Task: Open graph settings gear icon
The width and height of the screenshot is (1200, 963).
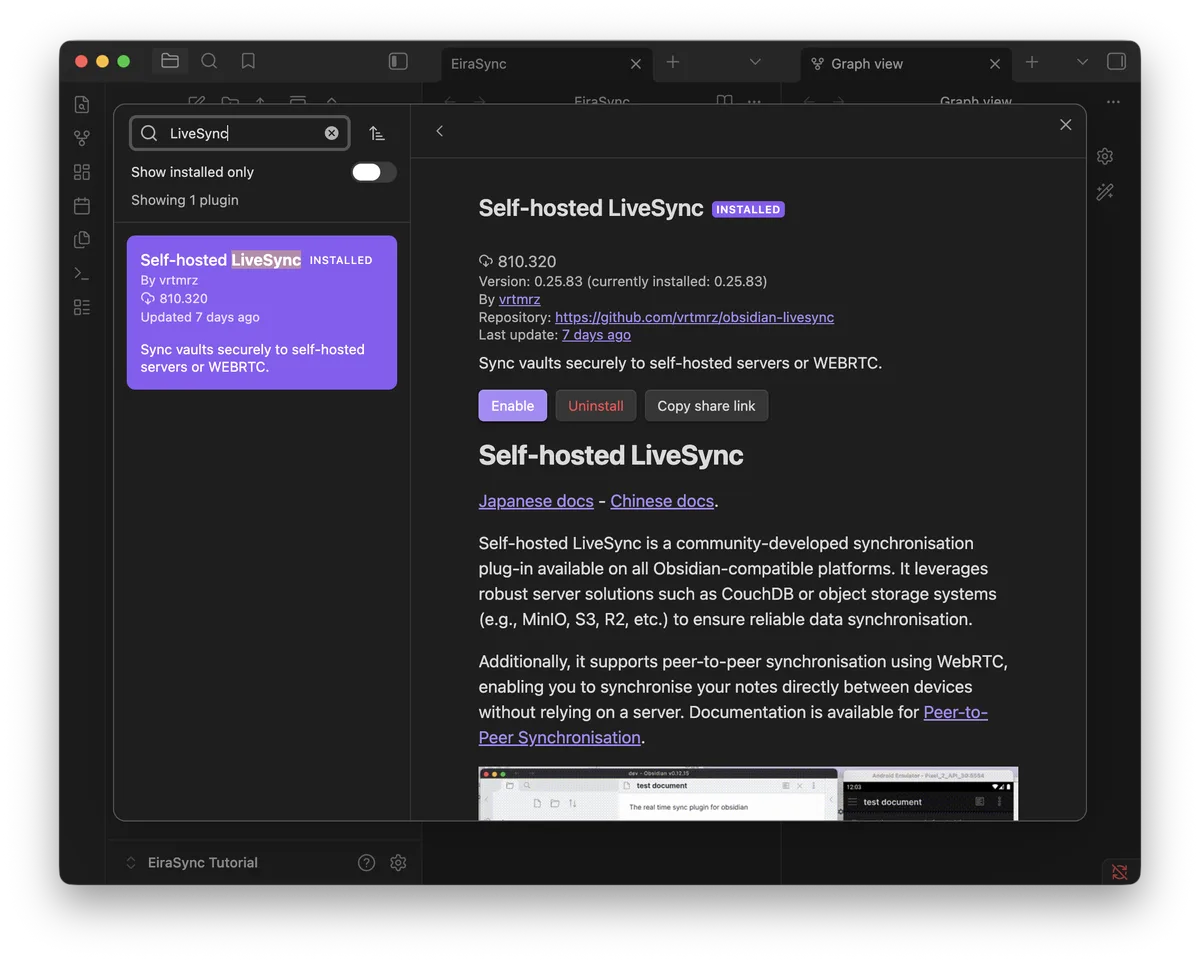Action: [x=1105, y=156]
